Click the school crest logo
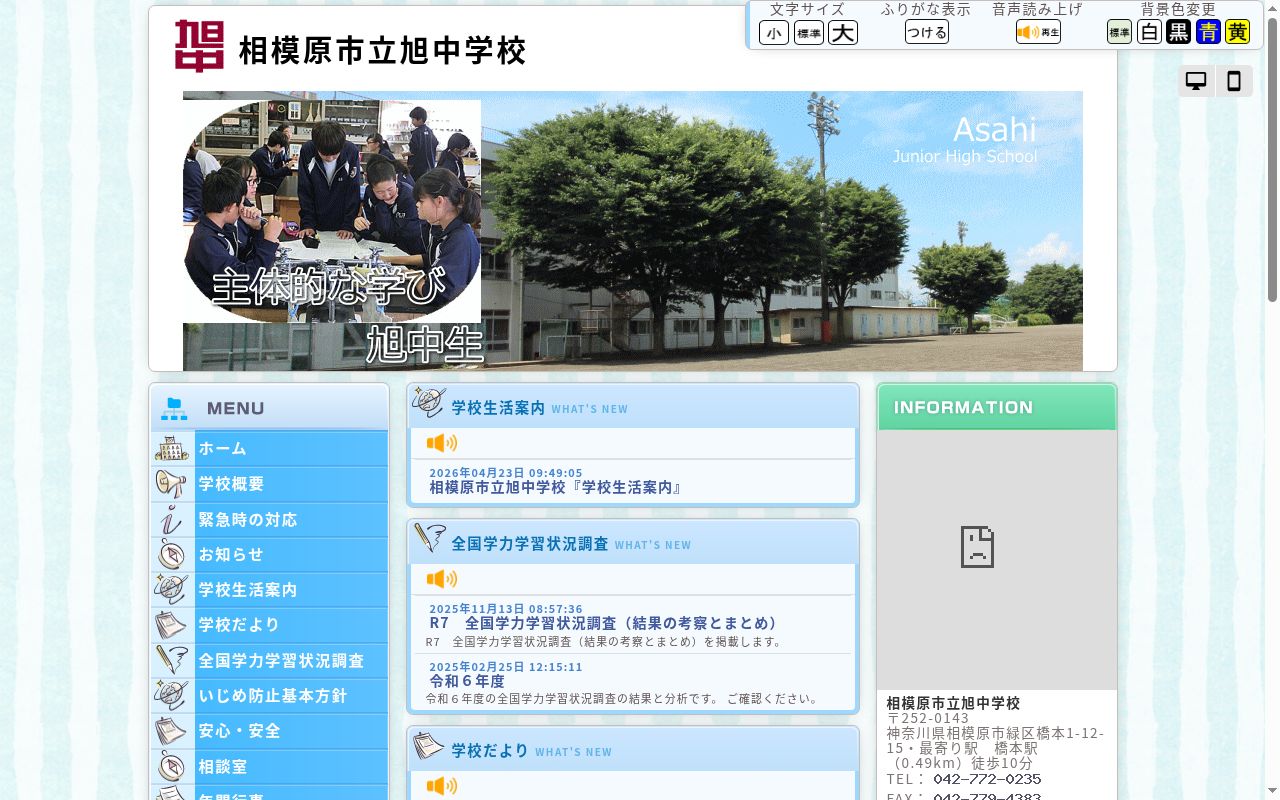 tap(200, 46)
